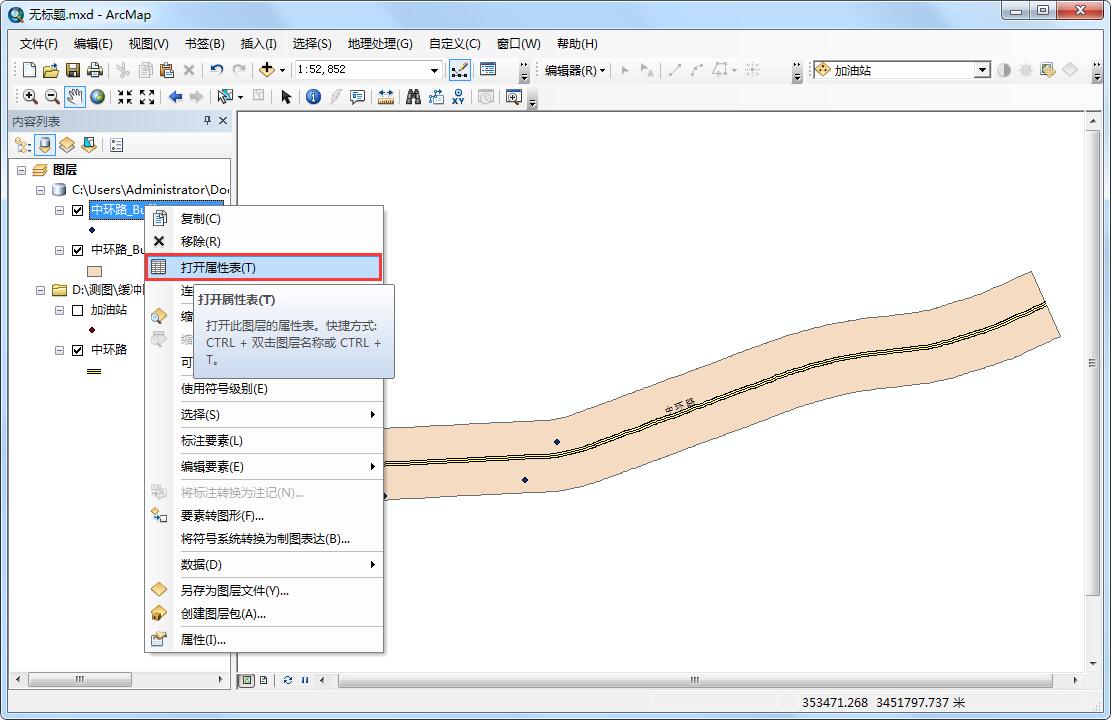
Task: Collapse the 中环路 layer legend
Action: pyautogui.click(x=60, y=350)
